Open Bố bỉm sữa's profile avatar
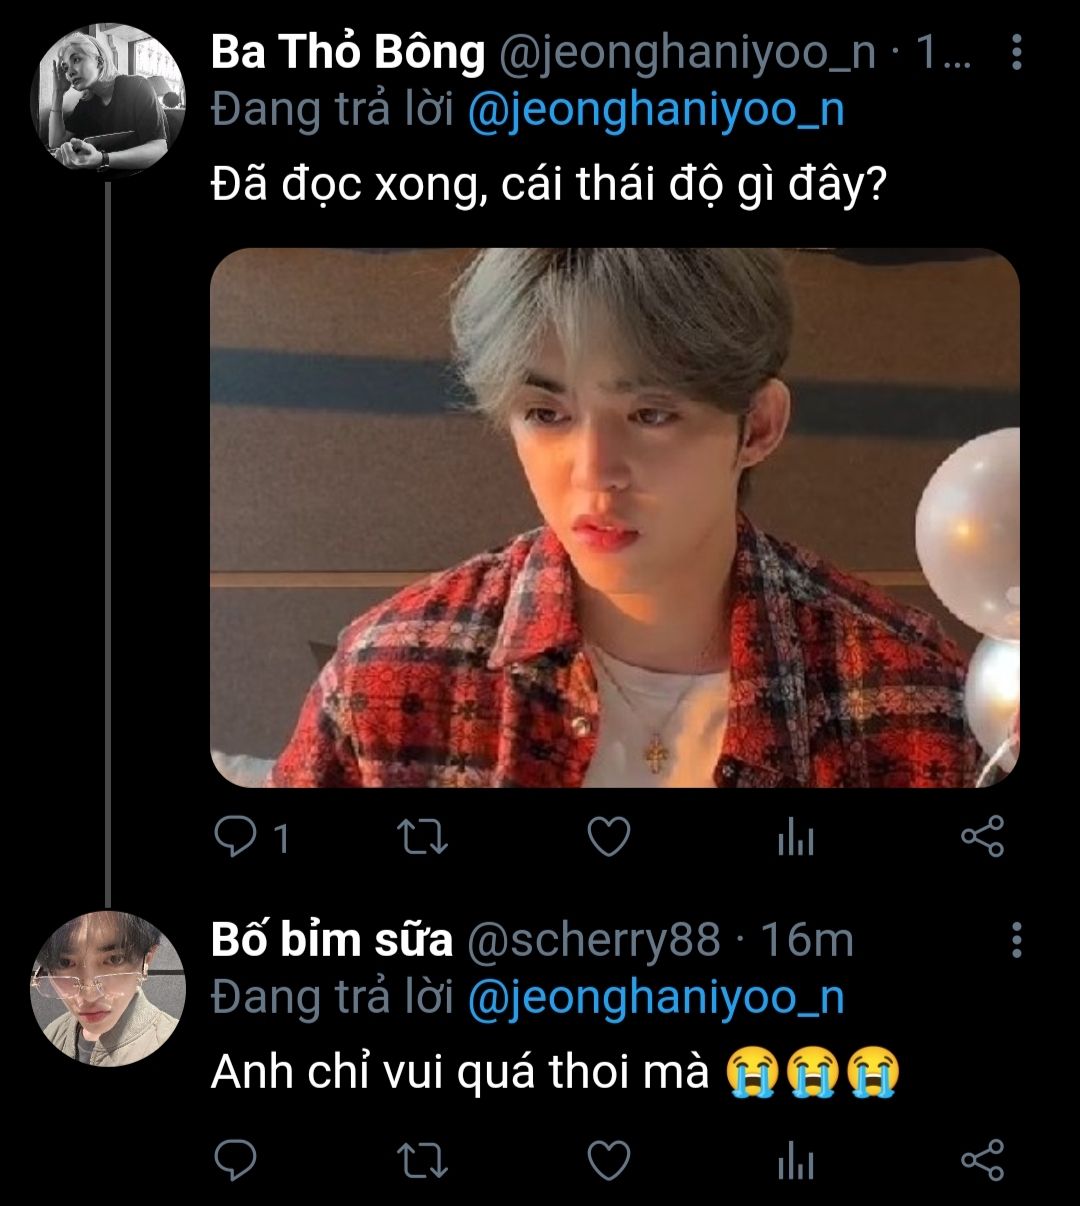Screen dimensions: 1080x1206 108,989
